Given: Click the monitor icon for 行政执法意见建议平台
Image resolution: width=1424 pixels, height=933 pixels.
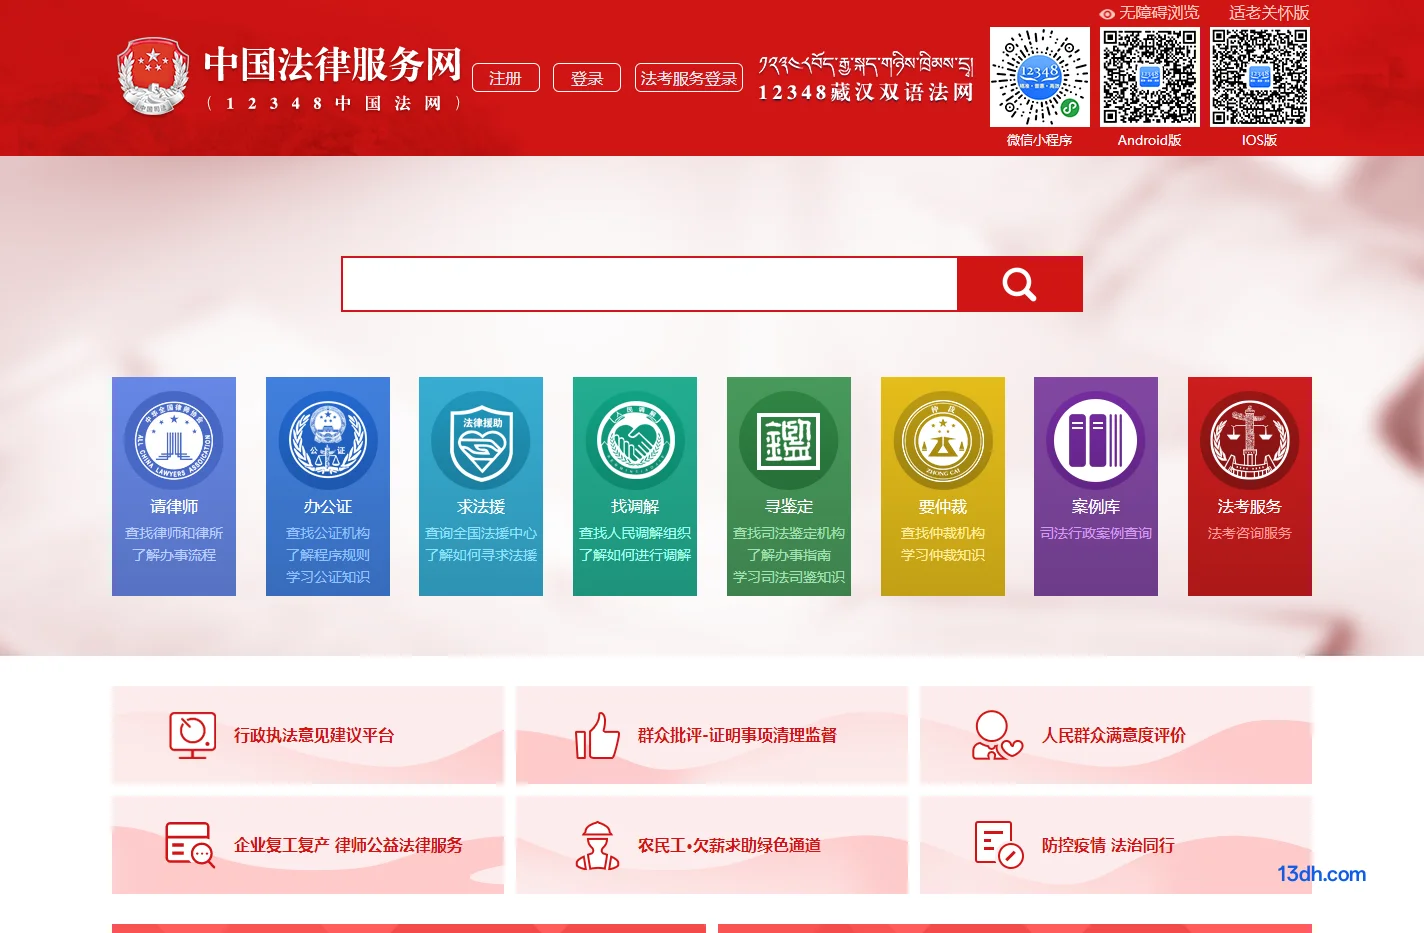Looking at the screenshot, I should point(192,735).
